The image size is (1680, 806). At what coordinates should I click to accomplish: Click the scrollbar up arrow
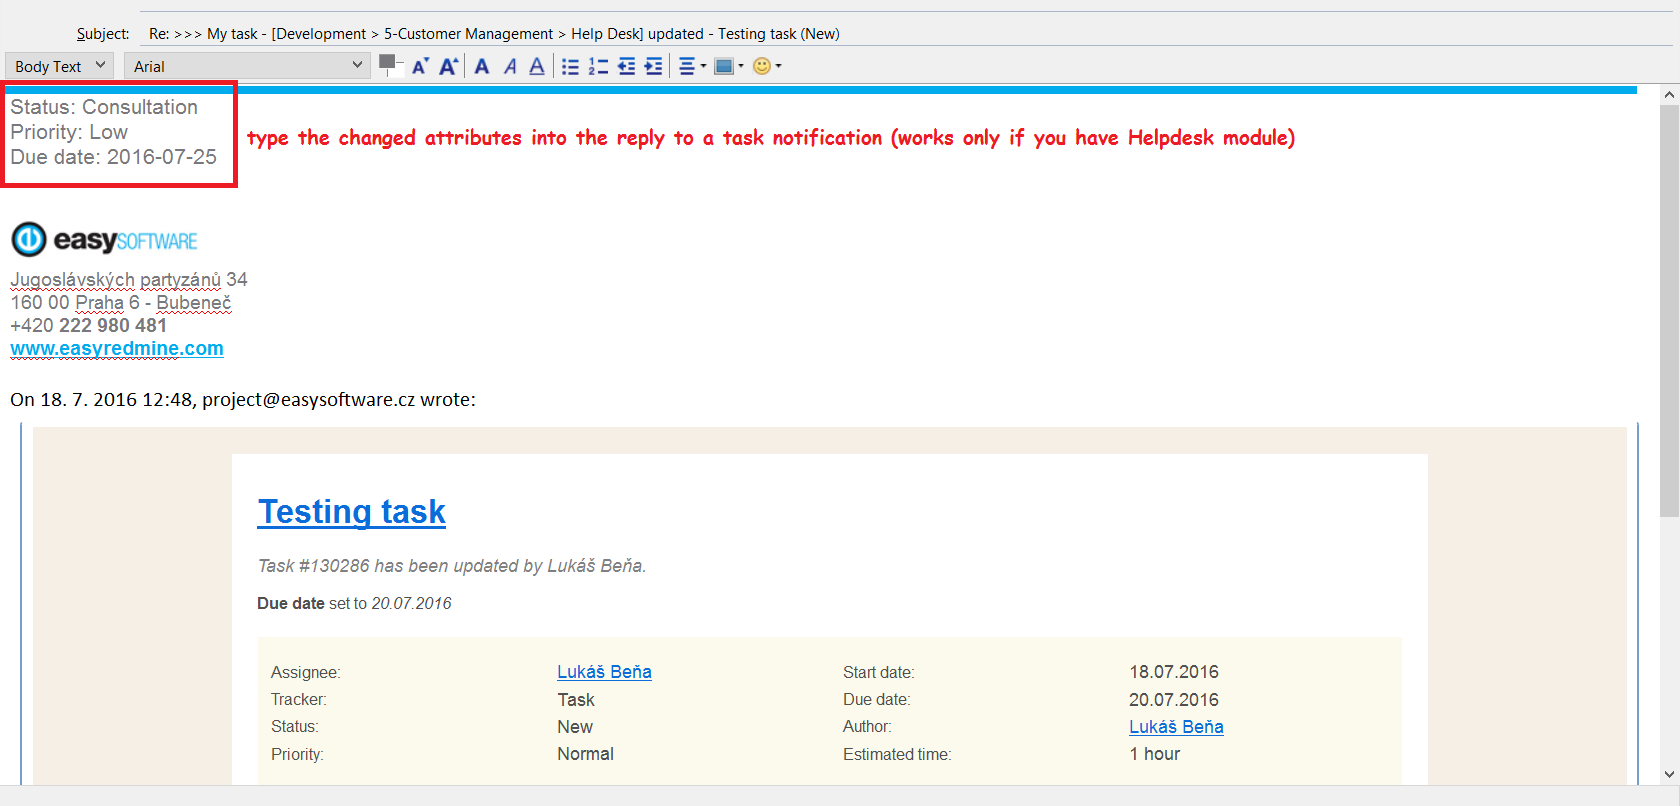click(x=1669, y=95)
